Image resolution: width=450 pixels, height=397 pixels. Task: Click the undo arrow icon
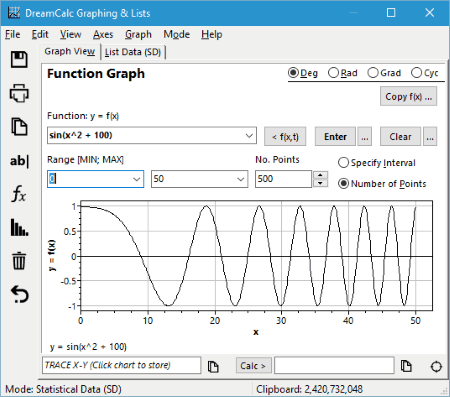coord(20,294)
